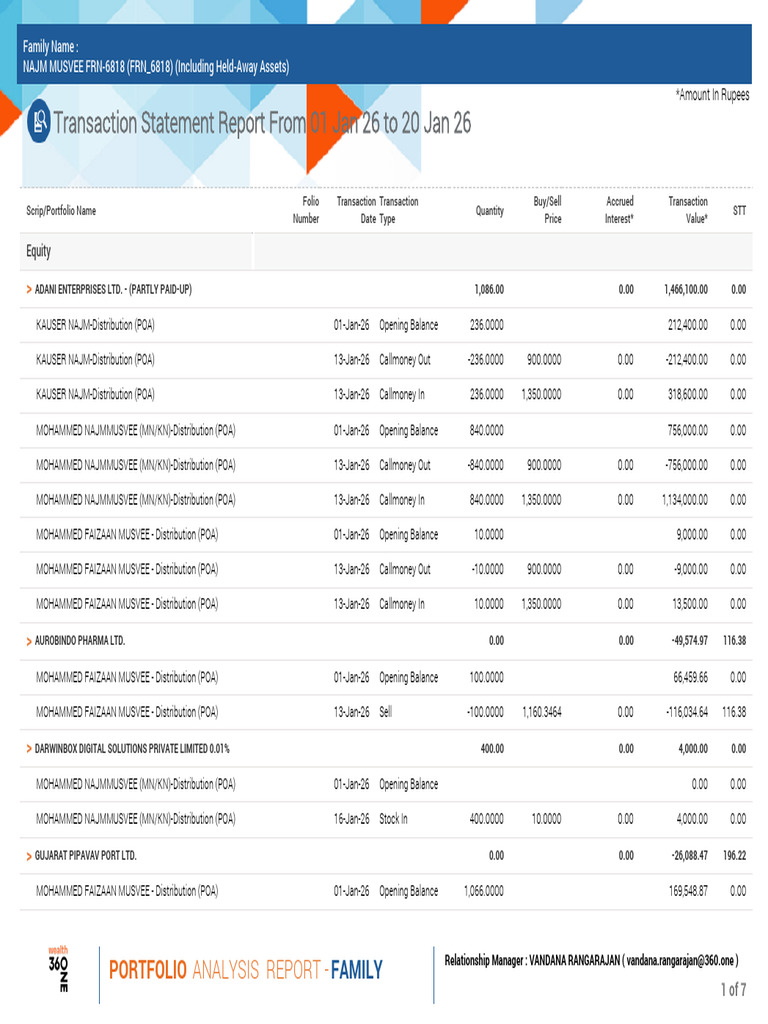Click the PORTFOLIO ANALYSIS REPORT - FAMILY footer

246,970
